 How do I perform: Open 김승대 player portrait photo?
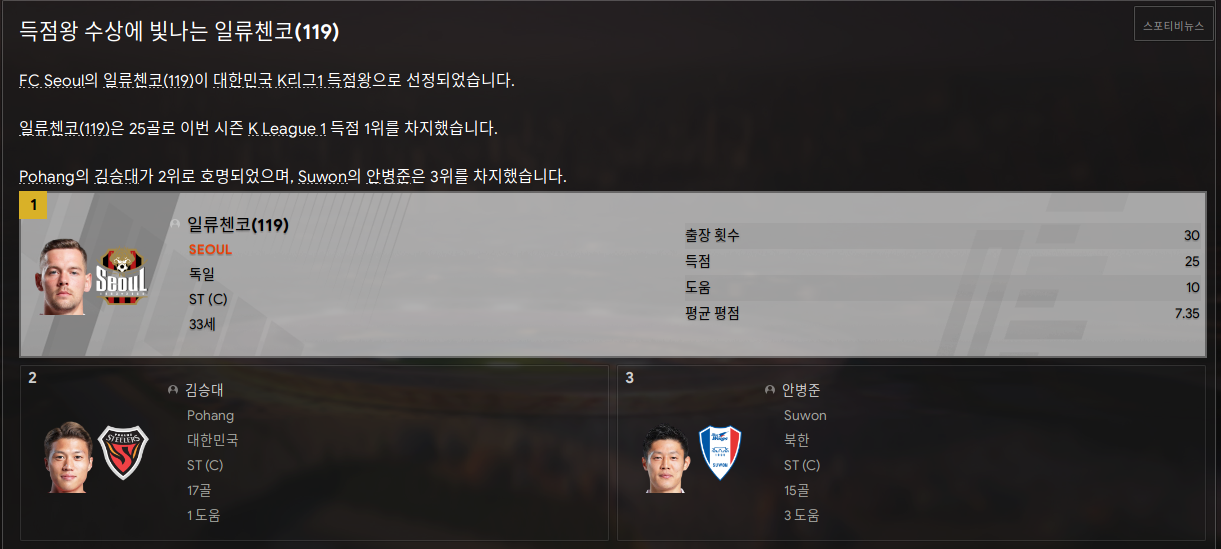[x=68, y=457]
